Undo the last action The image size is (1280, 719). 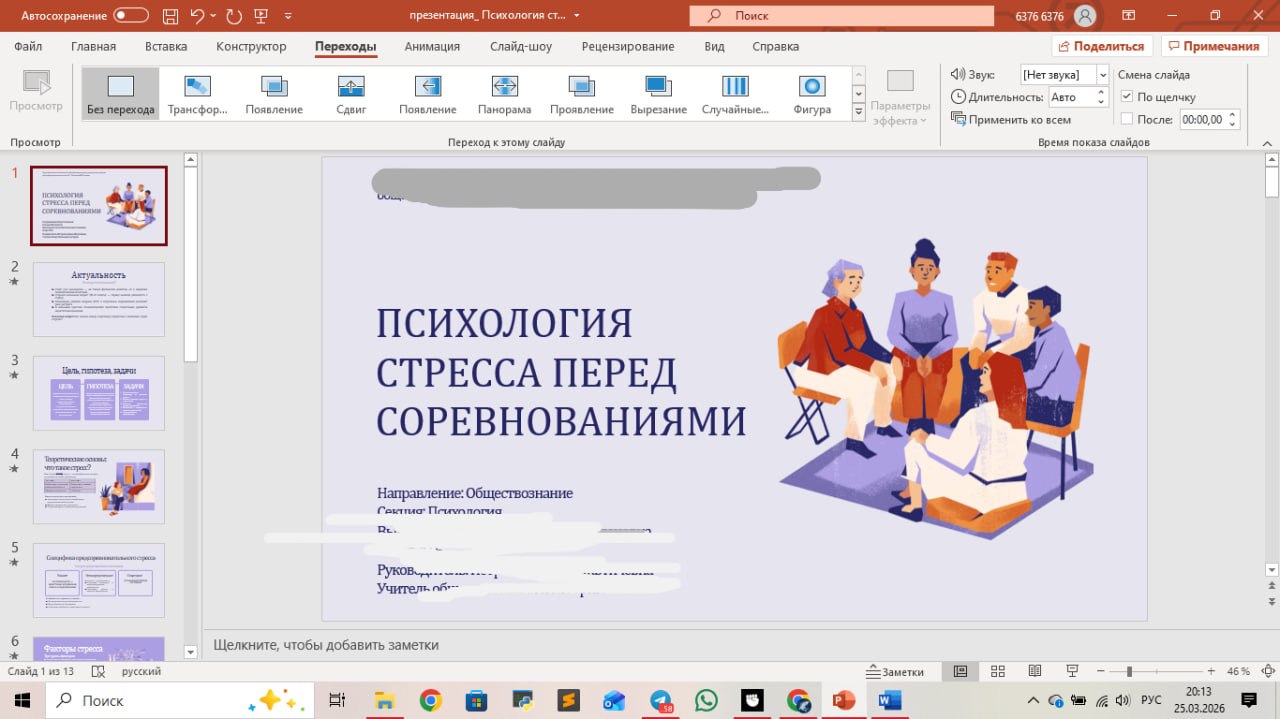pyautogui.click(x=197, y=15)
